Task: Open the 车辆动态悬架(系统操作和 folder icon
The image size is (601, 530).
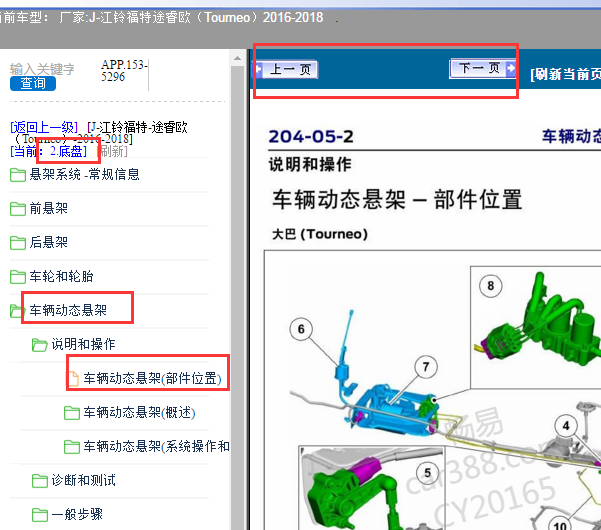Action: tap(72, 446)
